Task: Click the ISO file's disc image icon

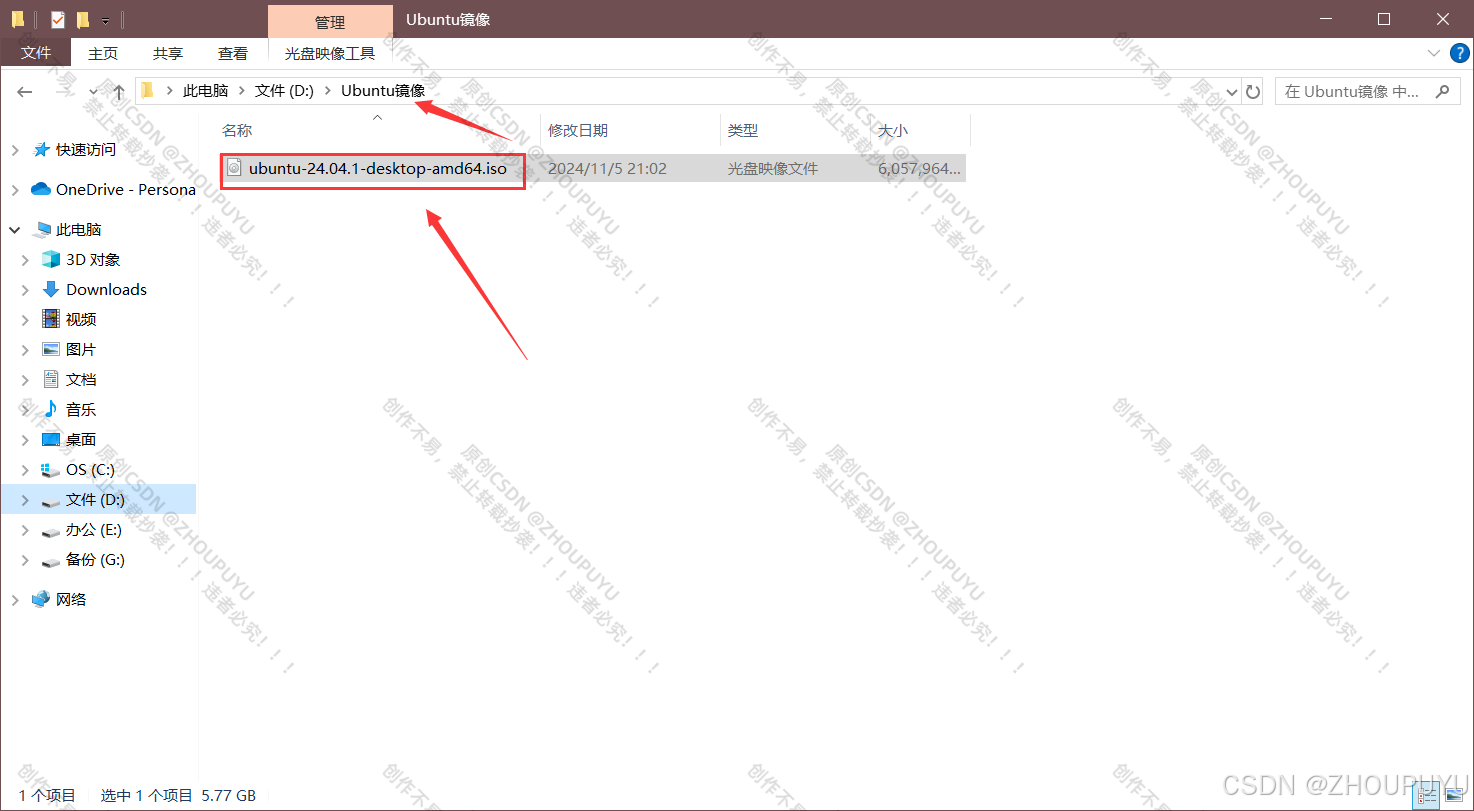Action: [234, 168]
